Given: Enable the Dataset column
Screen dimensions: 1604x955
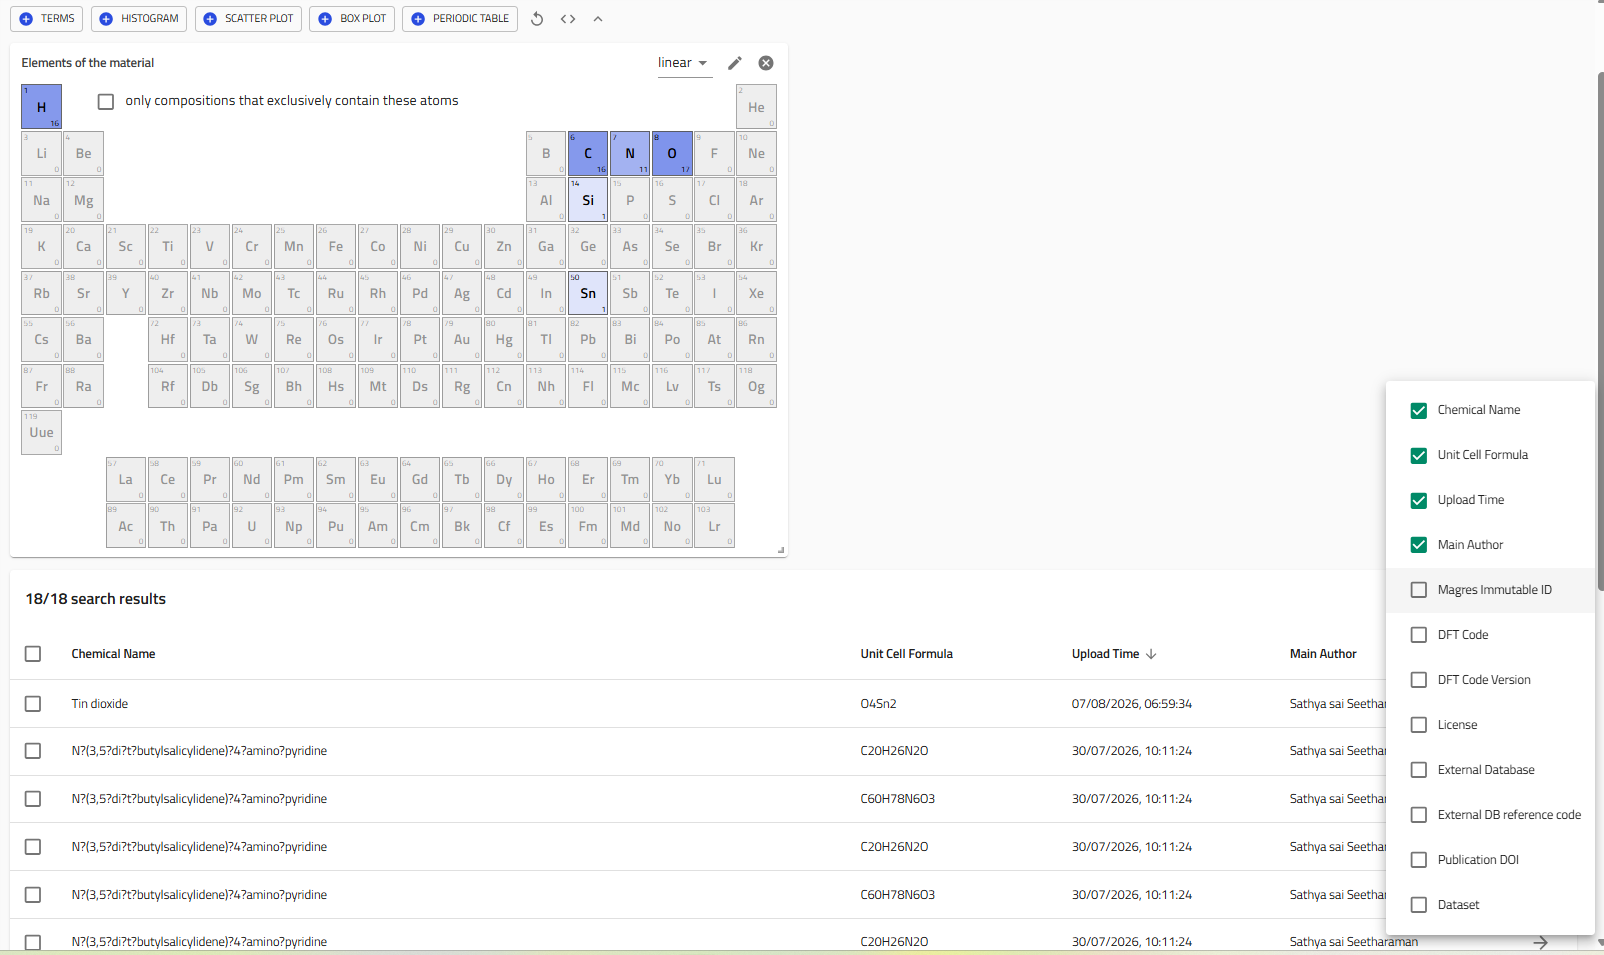Looking at the screenshot, I should 1419,905.
